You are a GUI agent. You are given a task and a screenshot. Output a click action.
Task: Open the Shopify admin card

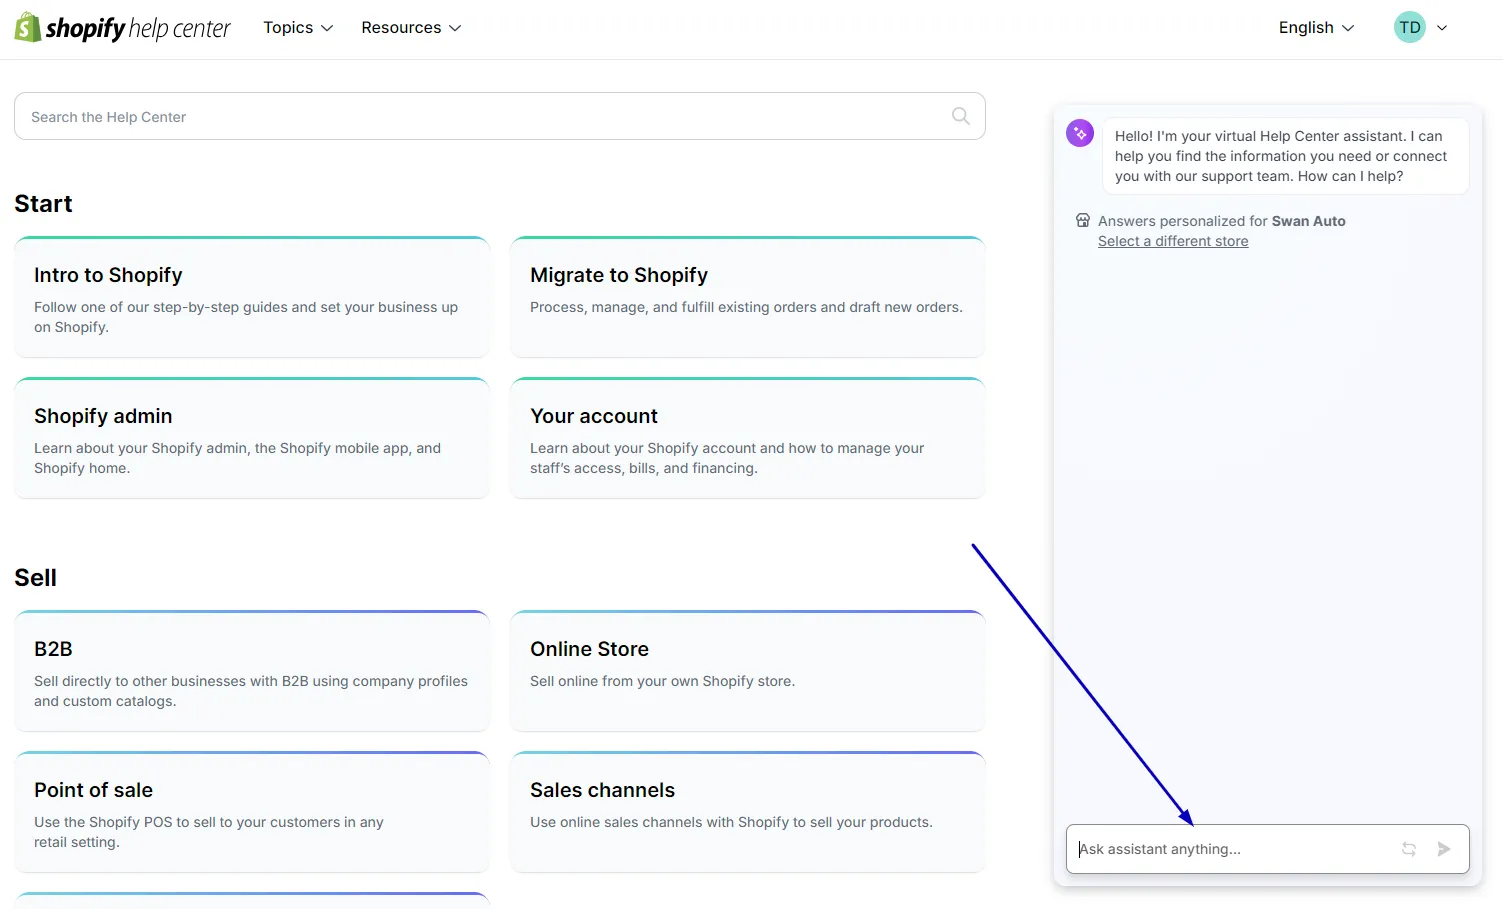(x=252, y=438)
